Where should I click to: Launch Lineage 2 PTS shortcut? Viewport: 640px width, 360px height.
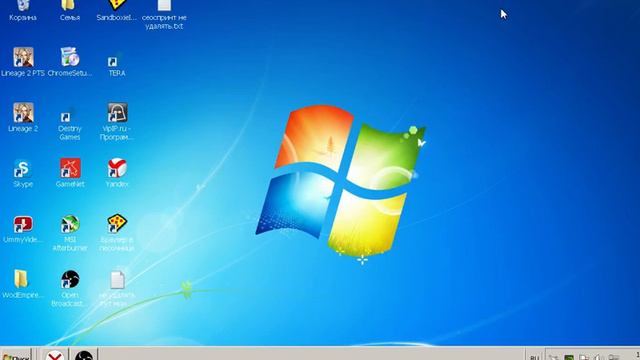tap(23, 62)
